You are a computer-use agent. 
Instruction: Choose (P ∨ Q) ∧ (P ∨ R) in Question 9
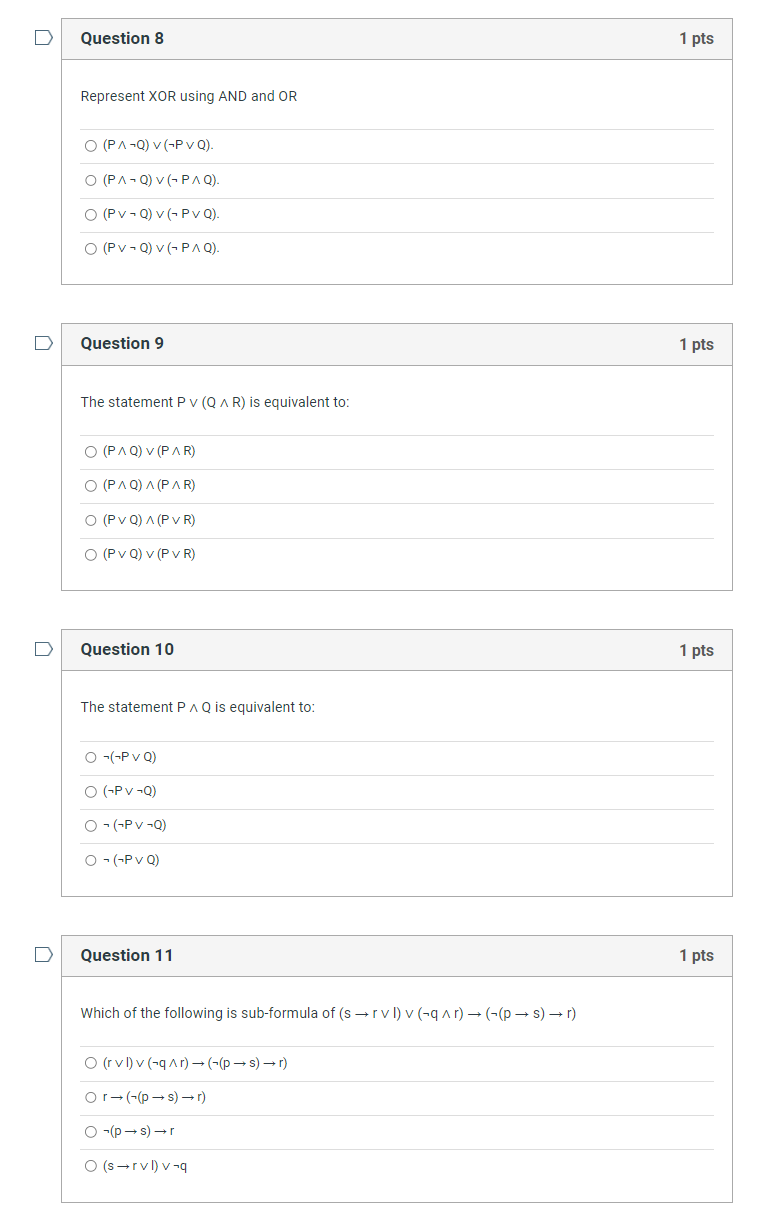coord(90,519)
